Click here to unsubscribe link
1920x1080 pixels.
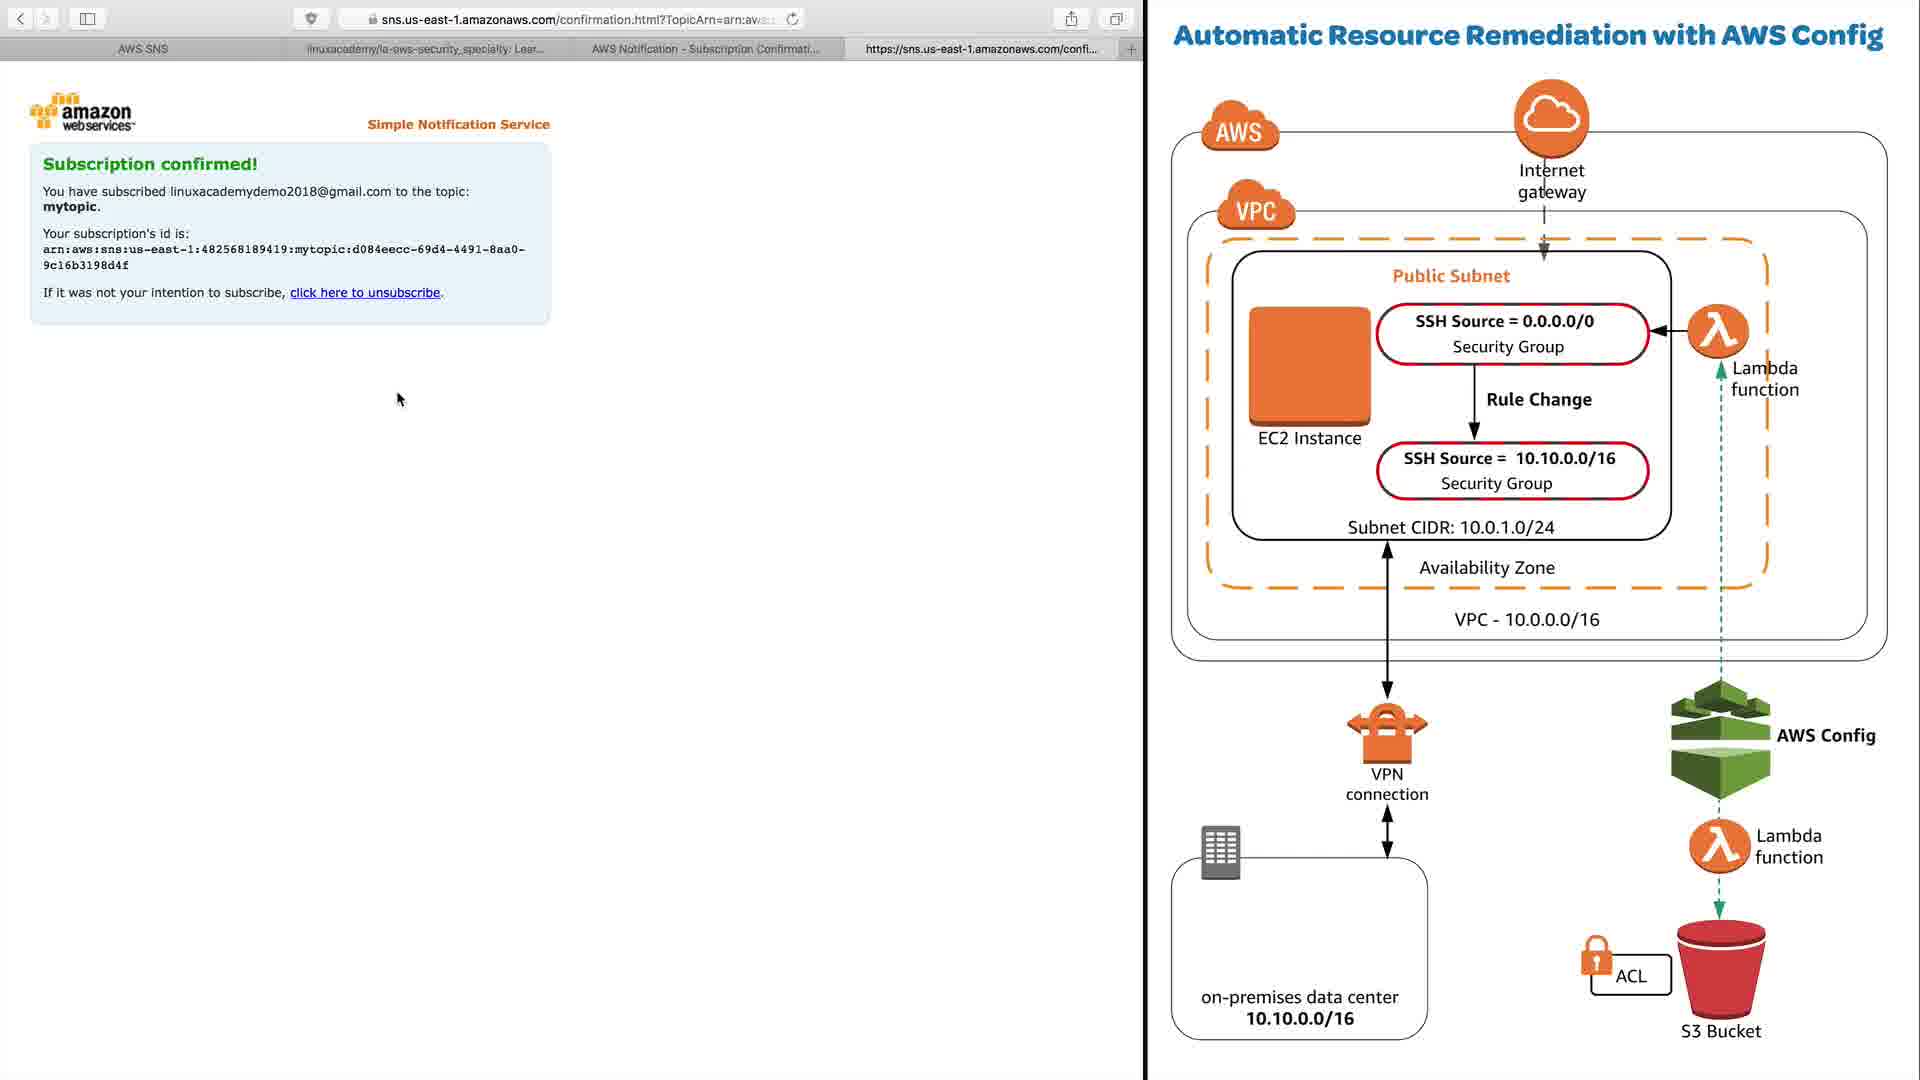click(364, 293)
